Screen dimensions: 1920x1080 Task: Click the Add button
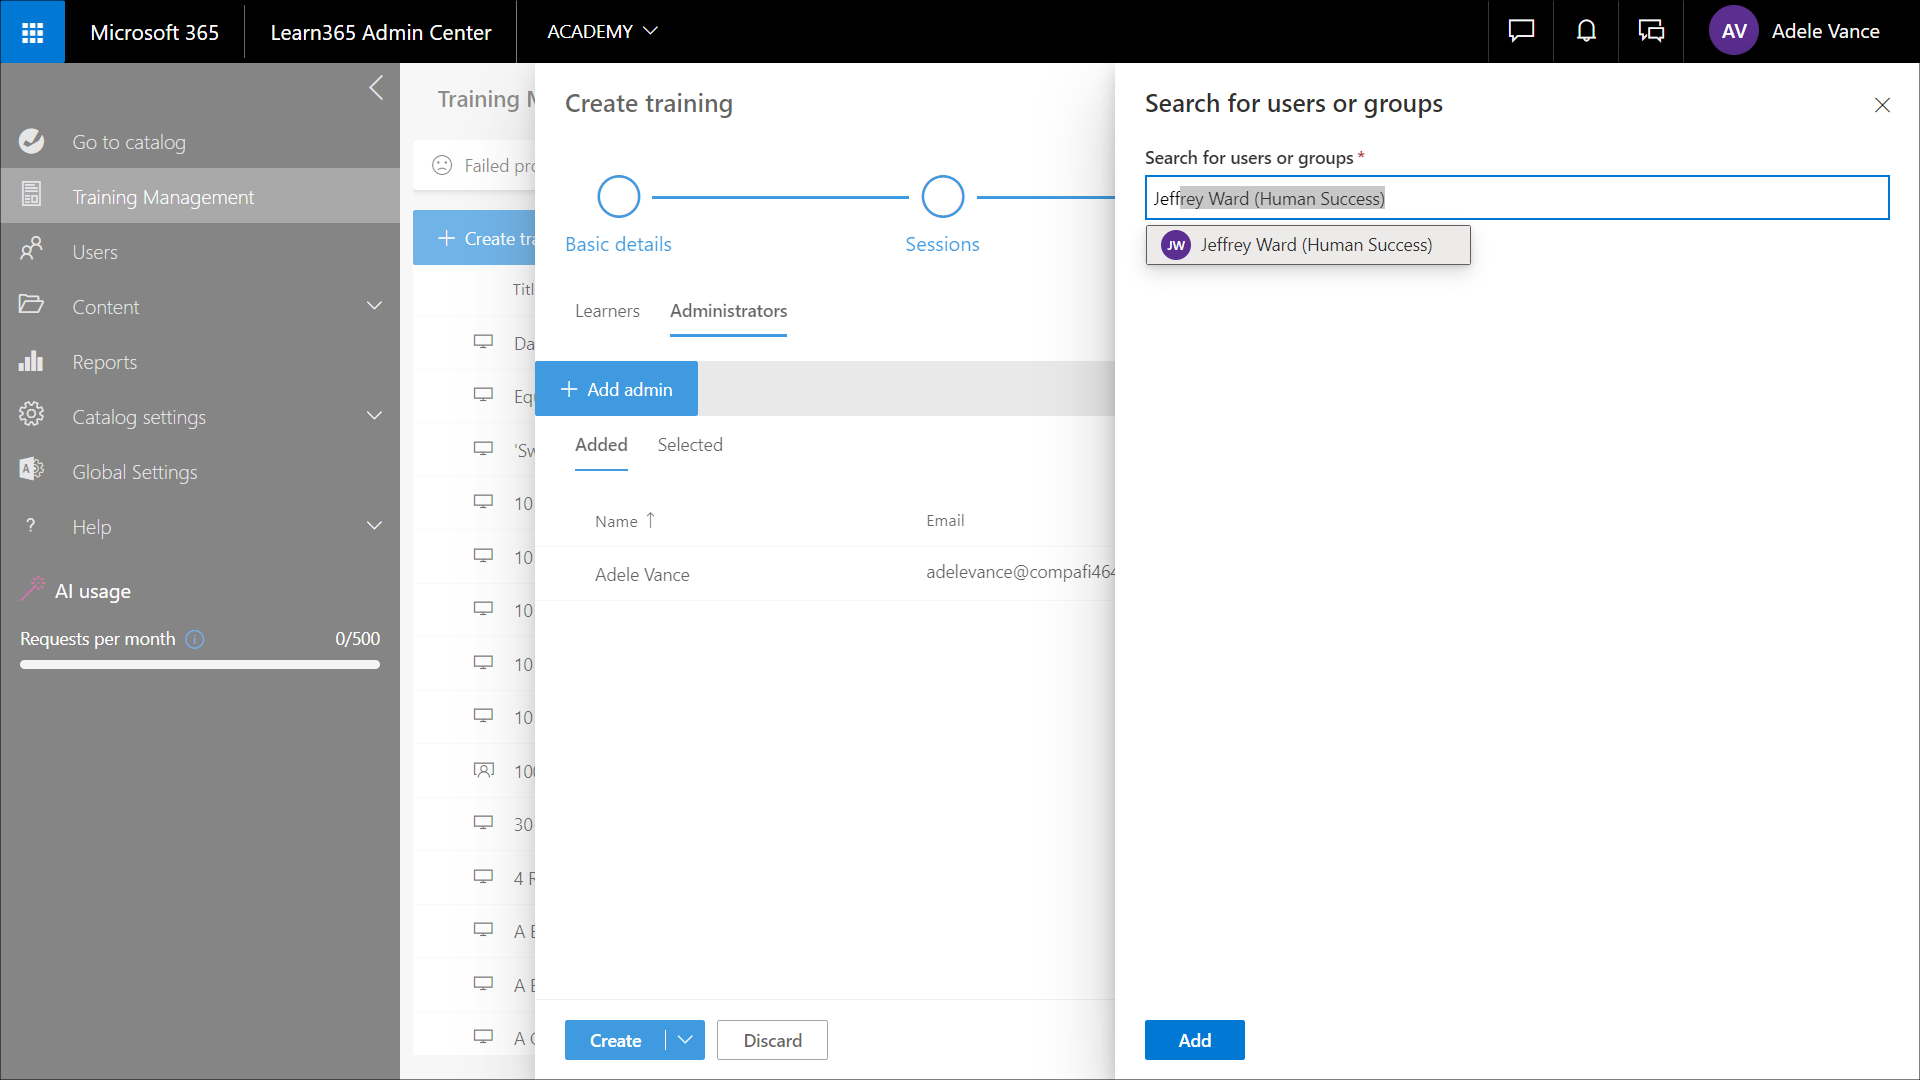pos(1194,1040)
